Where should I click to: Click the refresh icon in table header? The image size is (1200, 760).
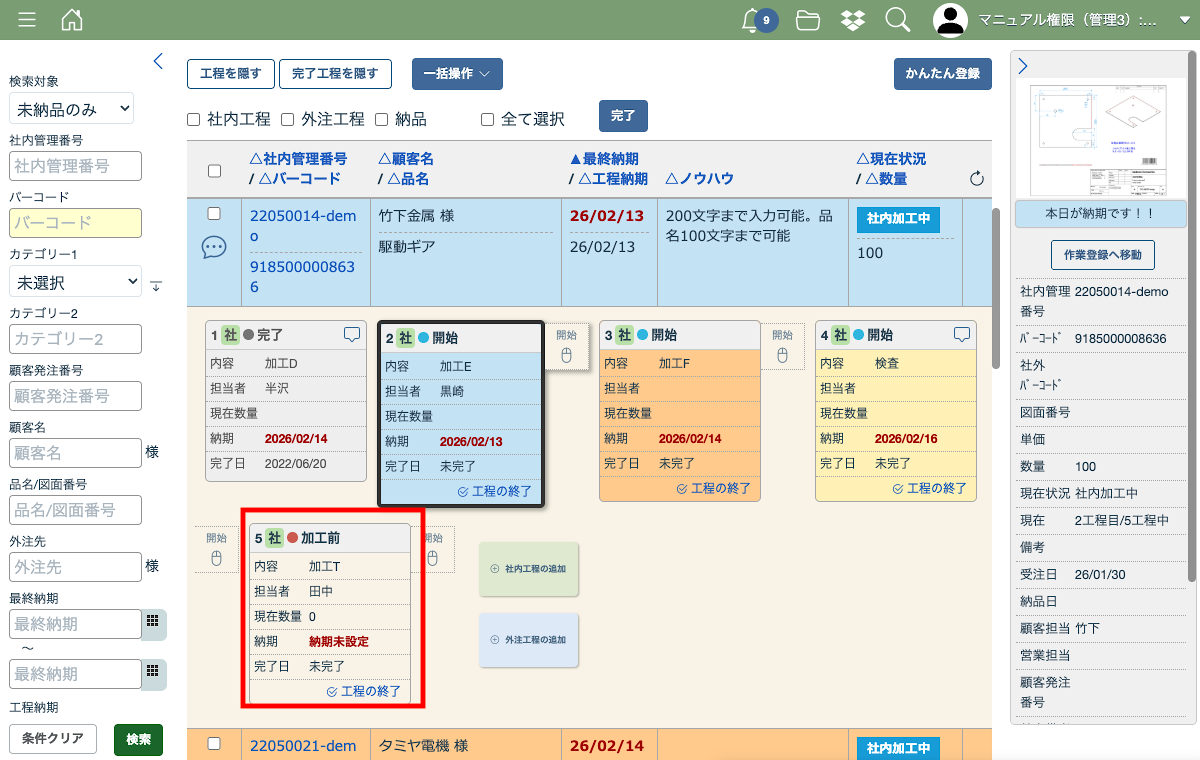[977, 179]
